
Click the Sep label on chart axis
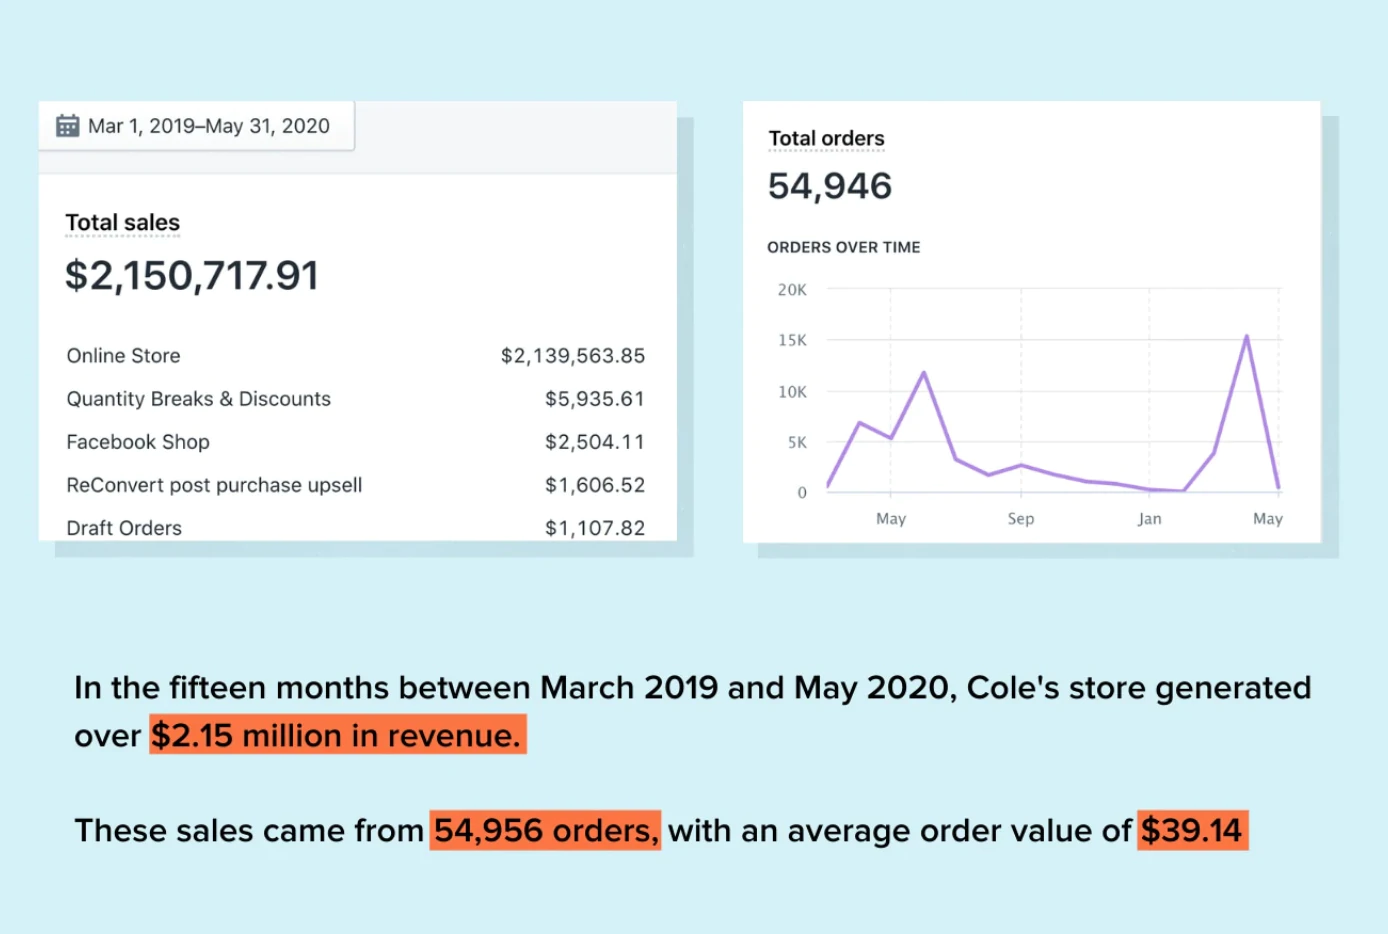(x=1021, y=518)
